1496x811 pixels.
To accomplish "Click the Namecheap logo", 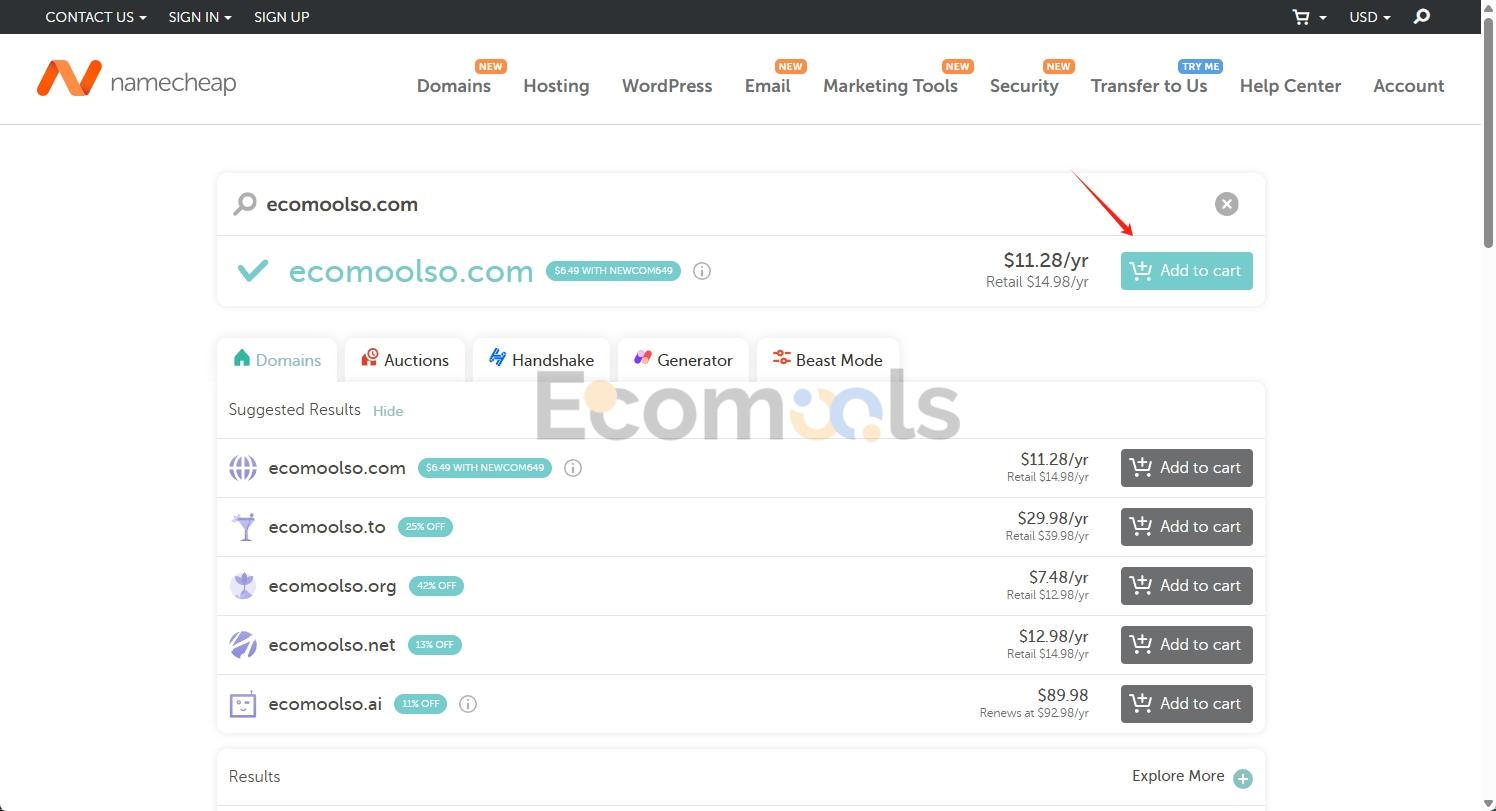I will 136,79.
